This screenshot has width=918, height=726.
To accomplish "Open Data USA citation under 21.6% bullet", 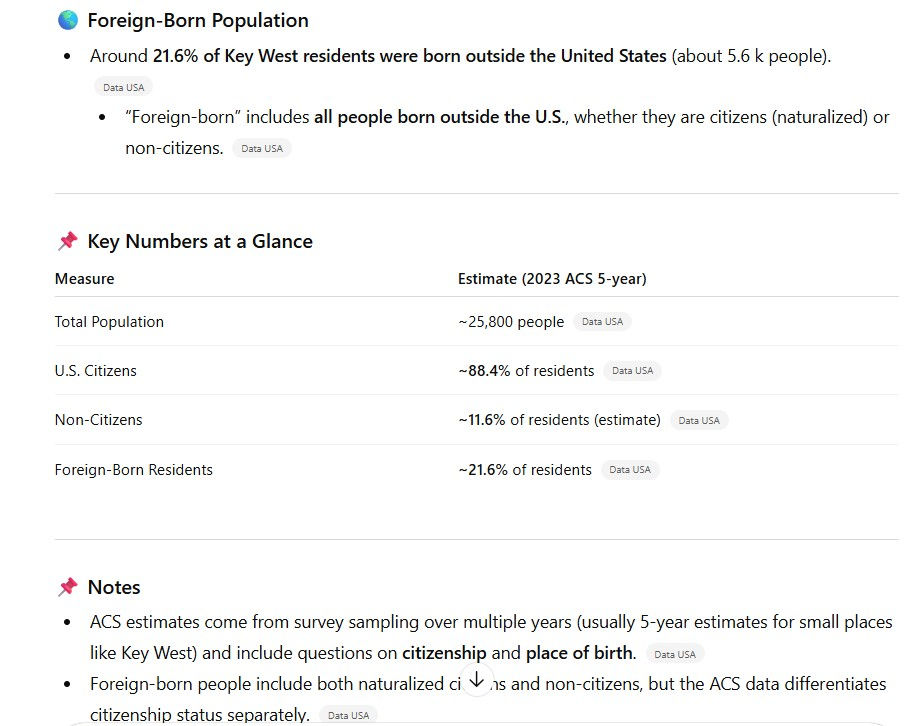I will pos(124,87).
